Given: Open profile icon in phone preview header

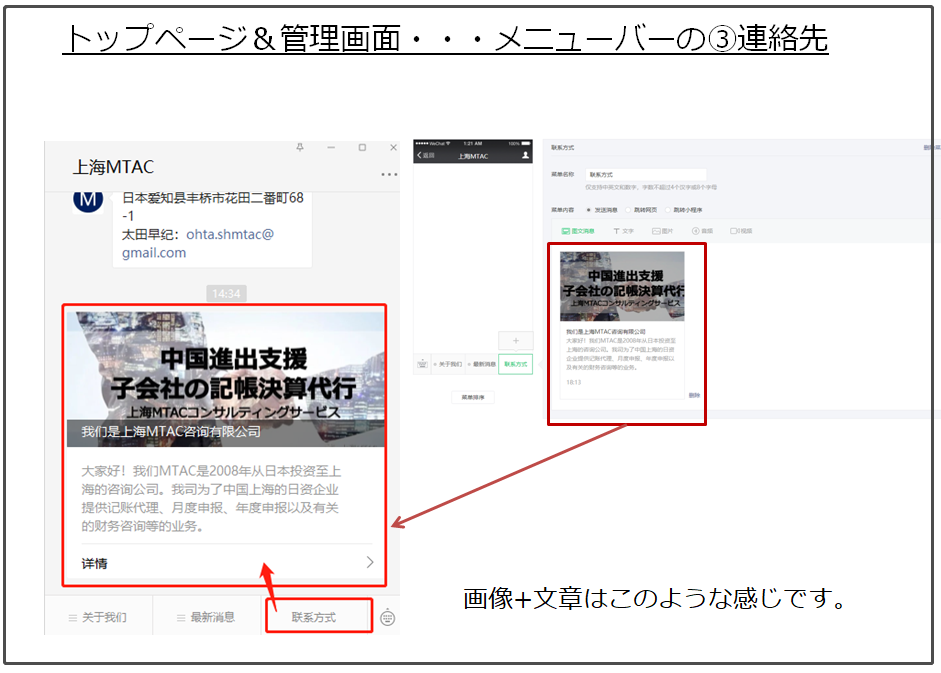Looking at the screenshot, I should click(525, 155).
